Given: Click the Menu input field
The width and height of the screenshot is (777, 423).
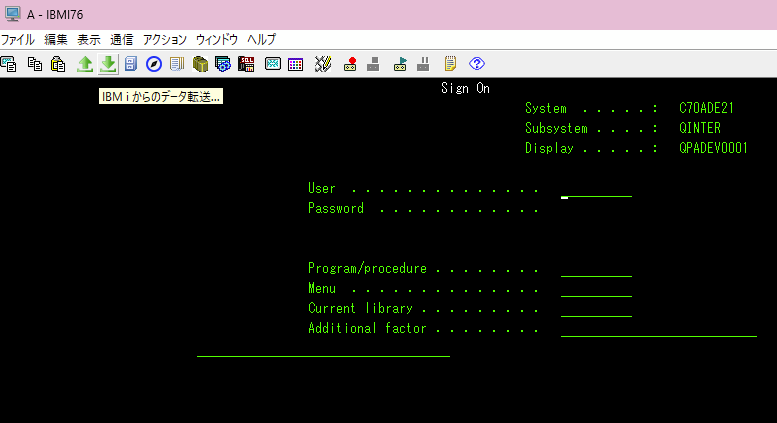Looking at the screenshot, I should coord(596,289).
